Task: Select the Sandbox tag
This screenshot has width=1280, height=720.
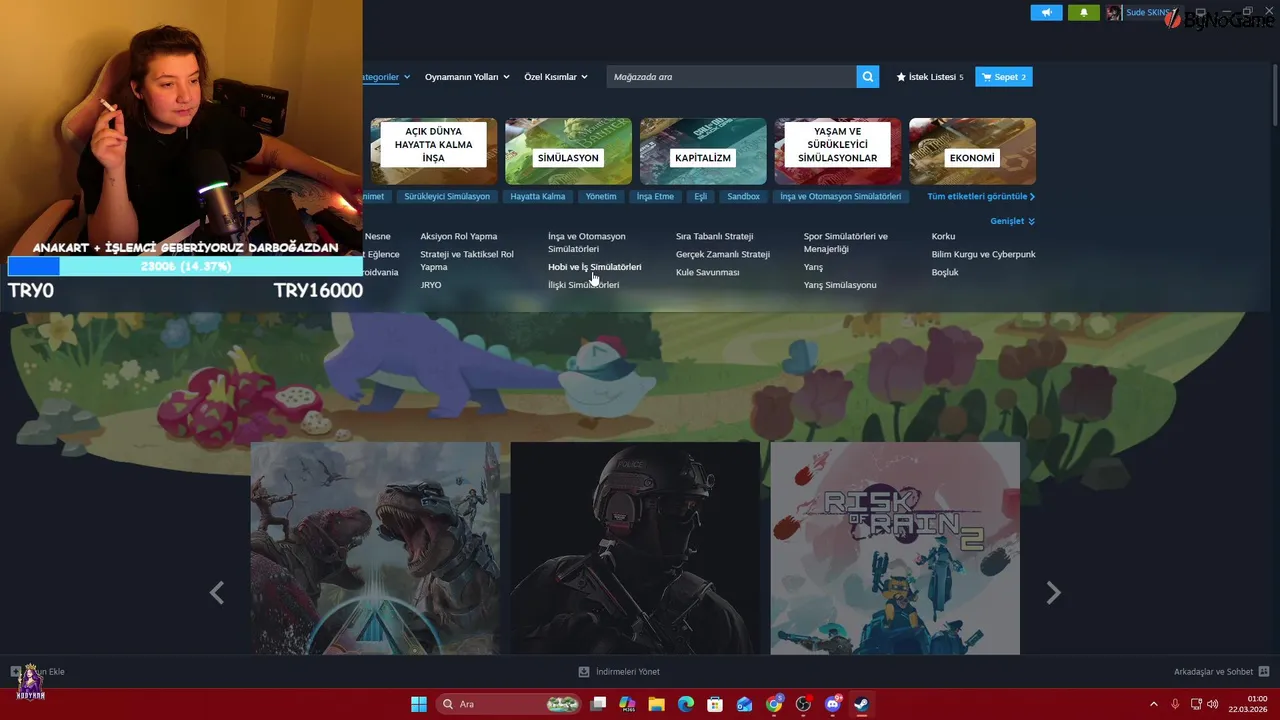Action: click(743, 196)
